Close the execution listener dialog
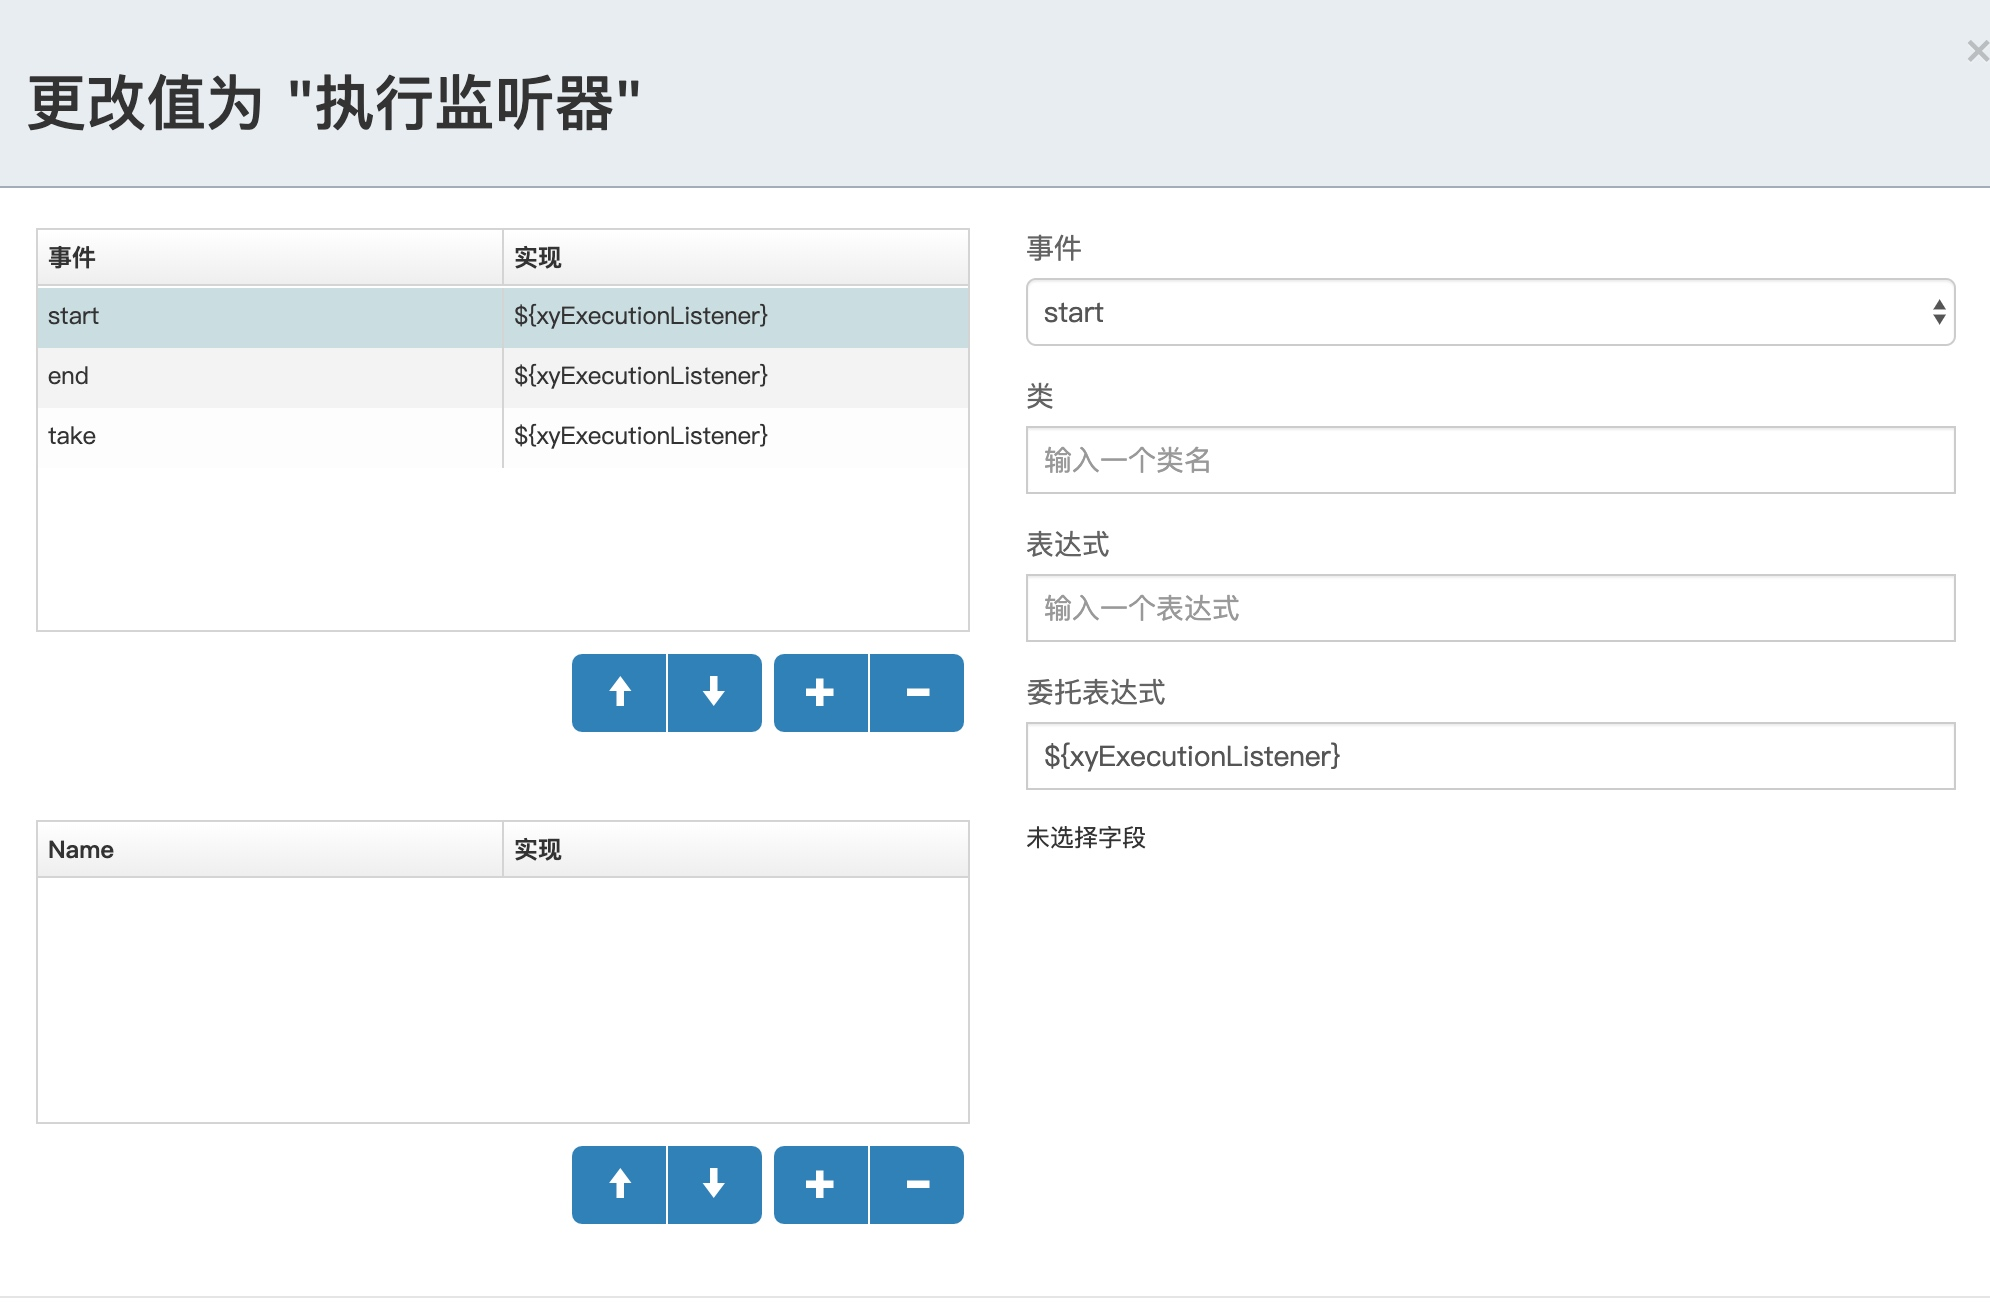The height and width of the screenshot is (1314, 1990). coord(1976,51)
